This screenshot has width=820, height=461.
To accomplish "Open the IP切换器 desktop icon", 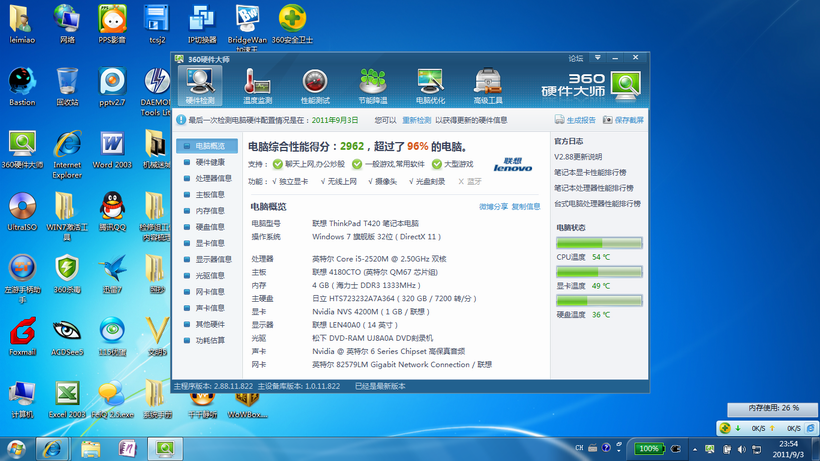I will [202, 24].
